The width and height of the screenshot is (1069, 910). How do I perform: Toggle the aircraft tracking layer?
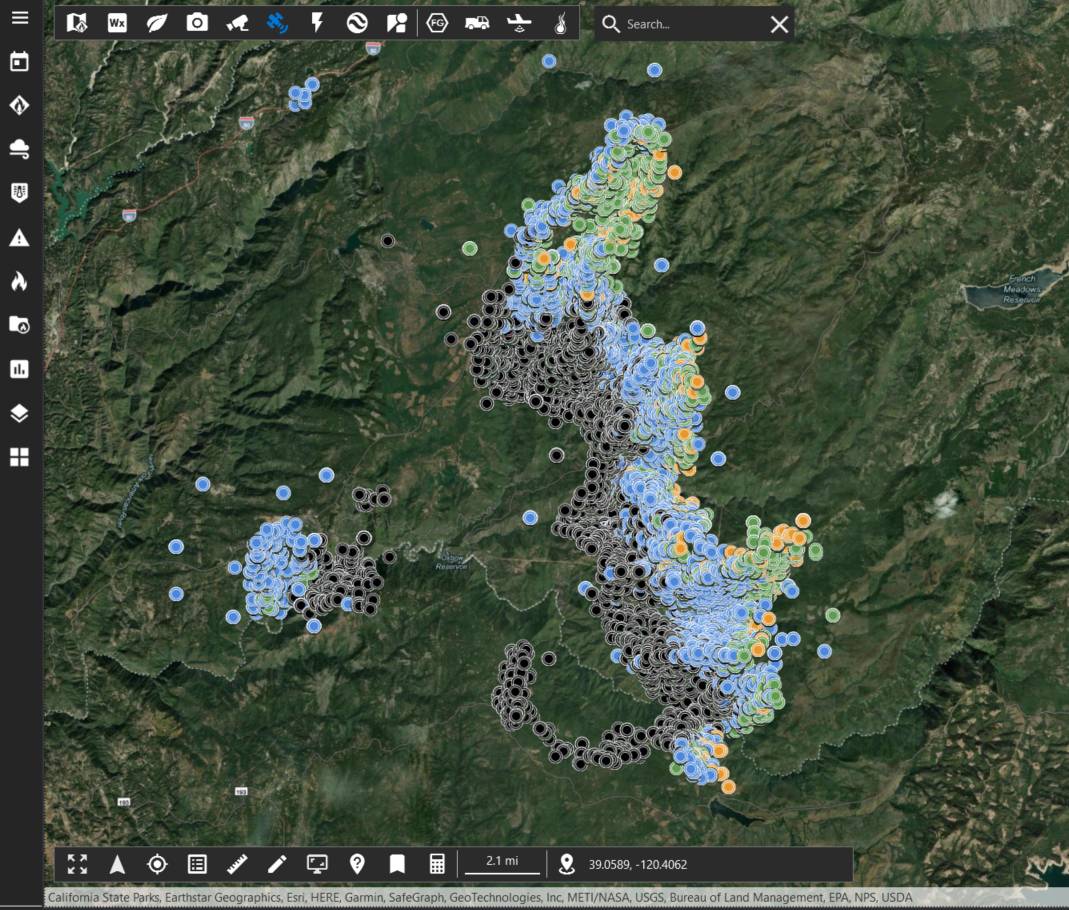pyautogui.click(x=518, y=23)
